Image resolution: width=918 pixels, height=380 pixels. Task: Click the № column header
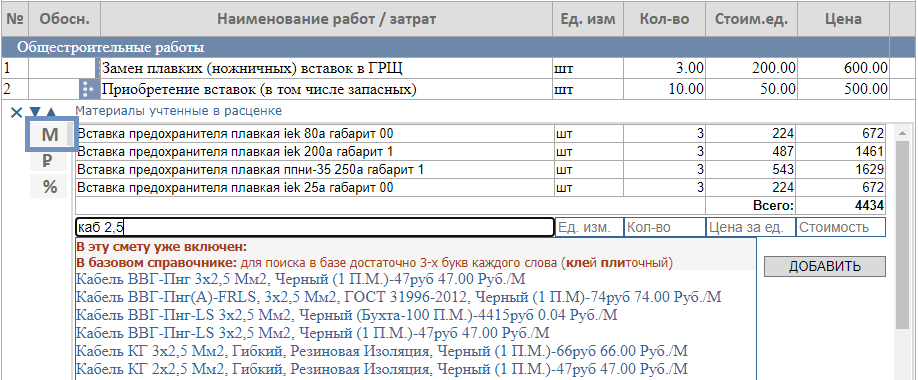point(14,19)
